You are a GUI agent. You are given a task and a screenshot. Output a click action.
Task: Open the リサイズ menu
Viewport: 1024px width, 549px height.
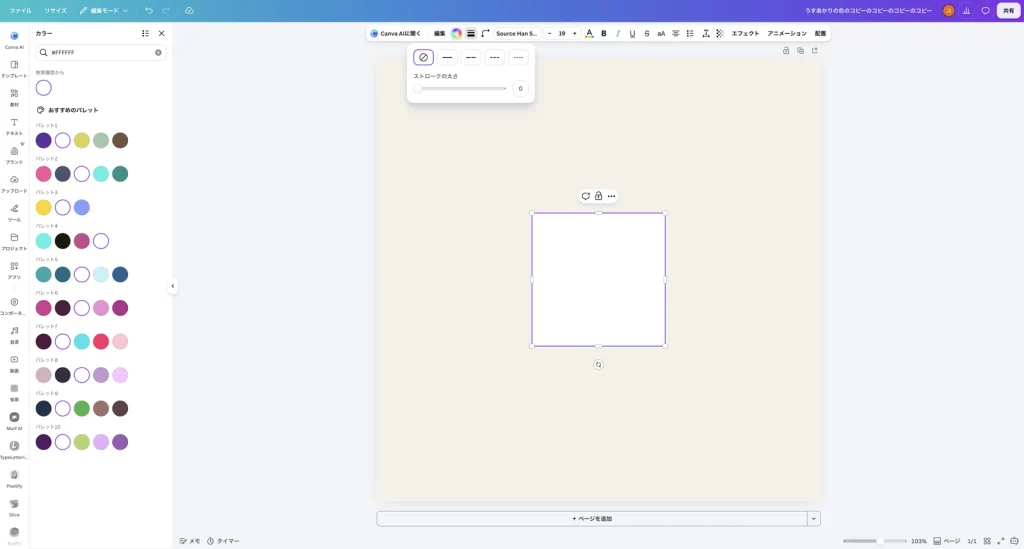[x=56, y=10]
